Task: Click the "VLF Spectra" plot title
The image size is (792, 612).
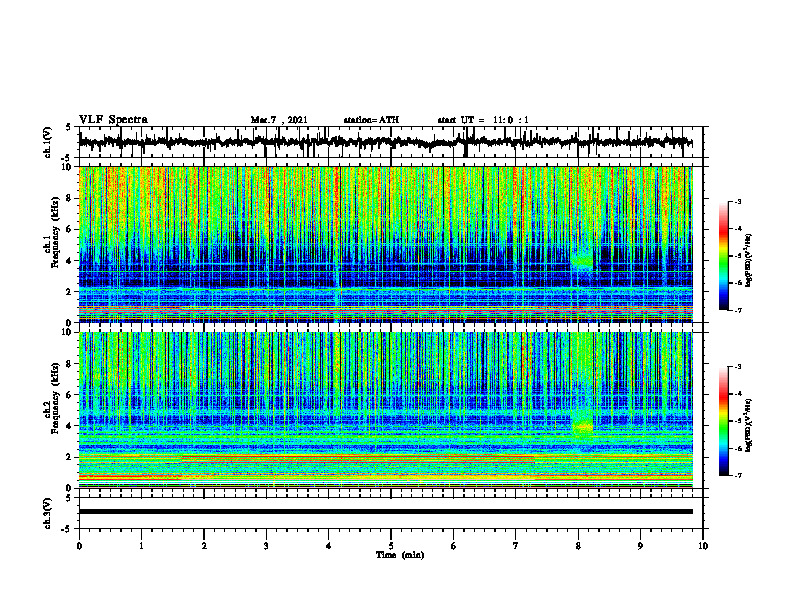Action: pos(113,120)
